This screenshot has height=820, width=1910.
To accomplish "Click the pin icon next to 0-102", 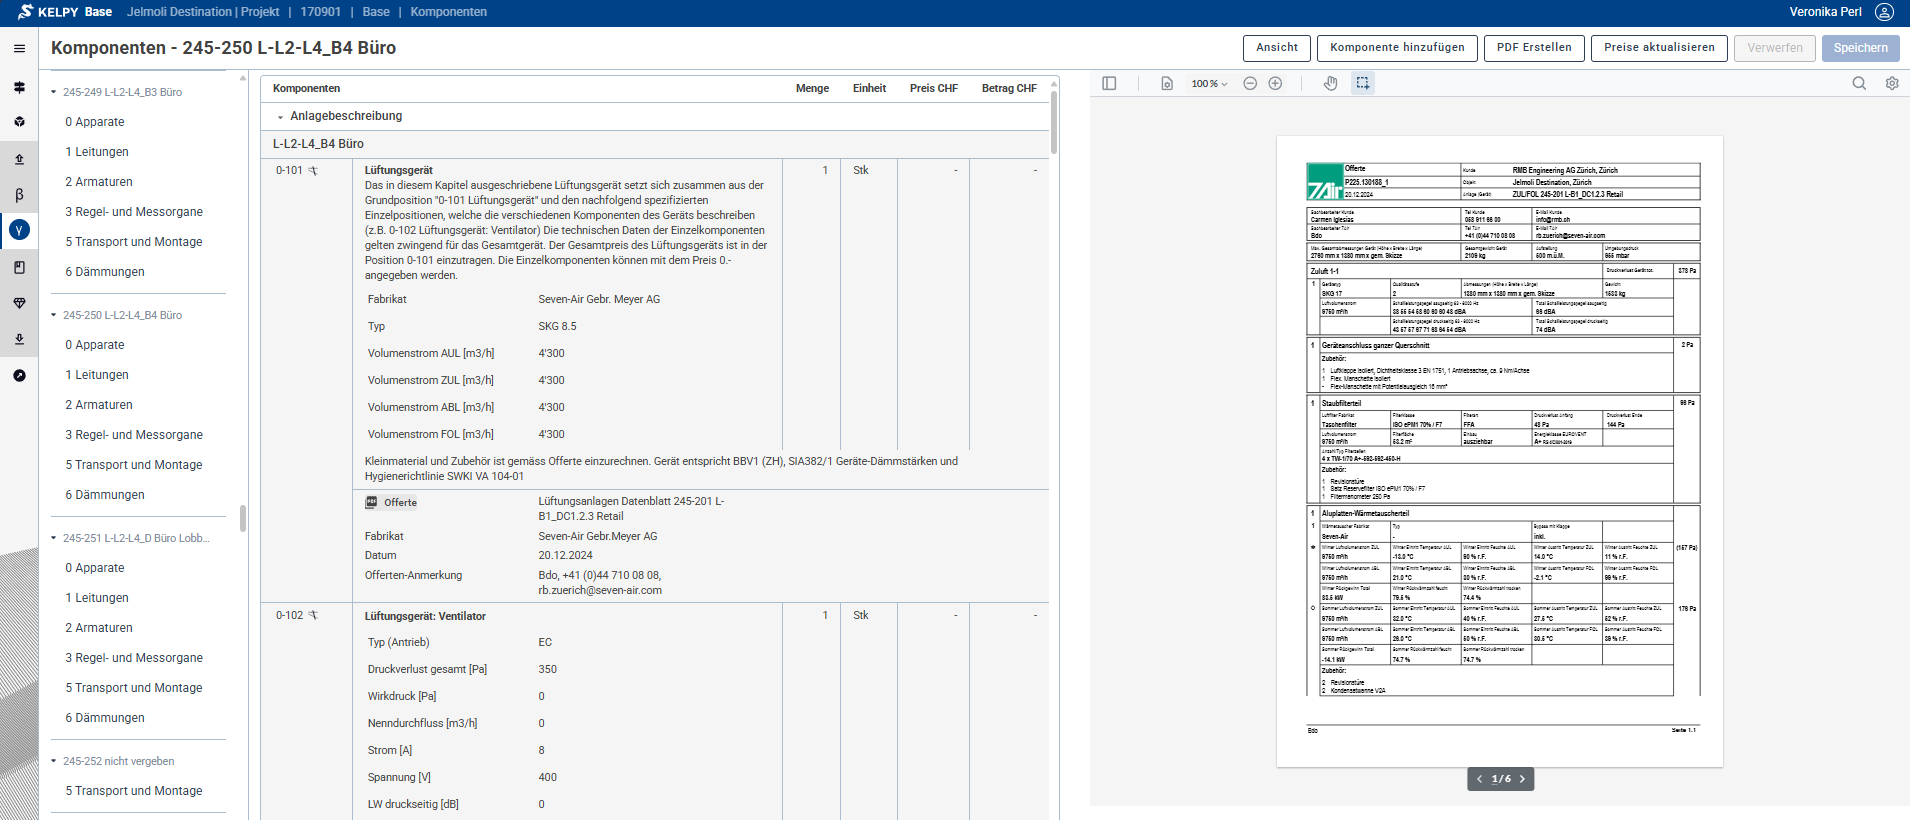I will (x=313, y=616).
